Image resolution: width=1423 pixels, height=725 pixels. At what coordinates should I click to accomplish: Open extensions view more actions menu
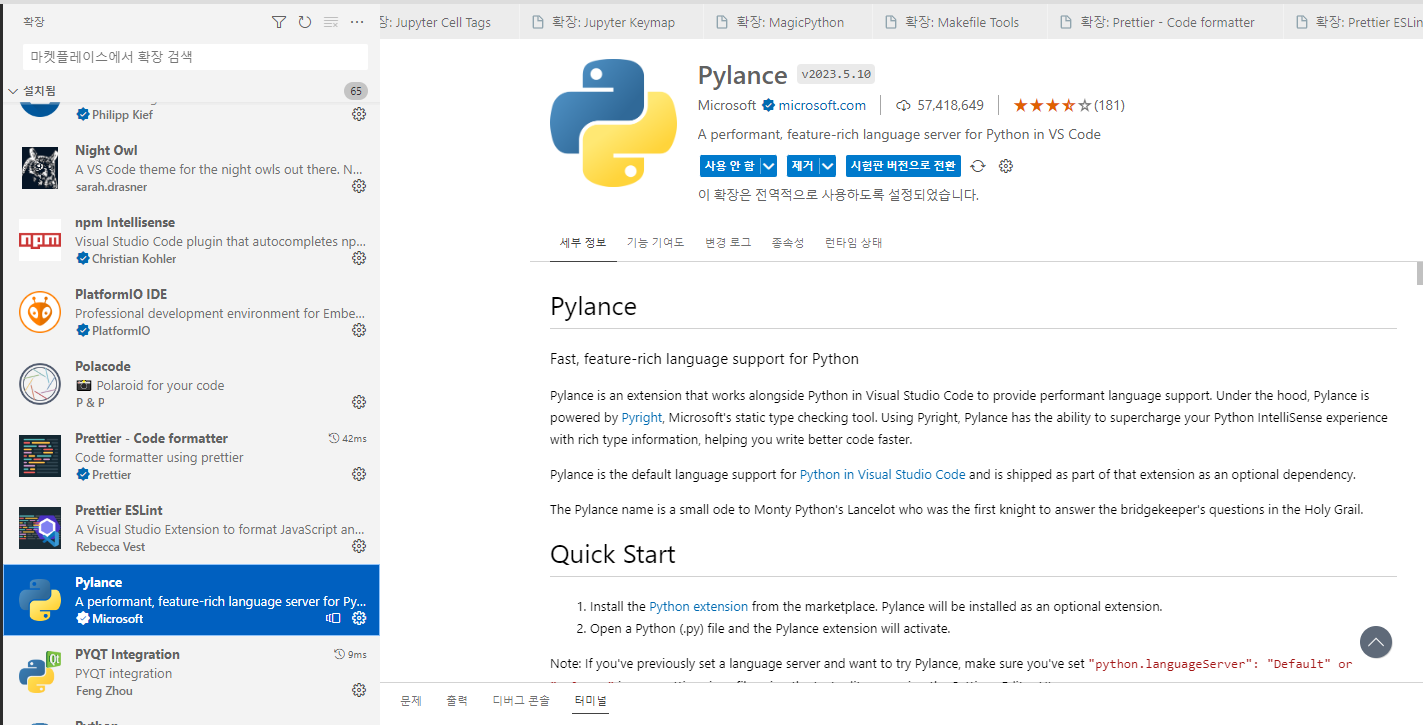click(357, 22)
